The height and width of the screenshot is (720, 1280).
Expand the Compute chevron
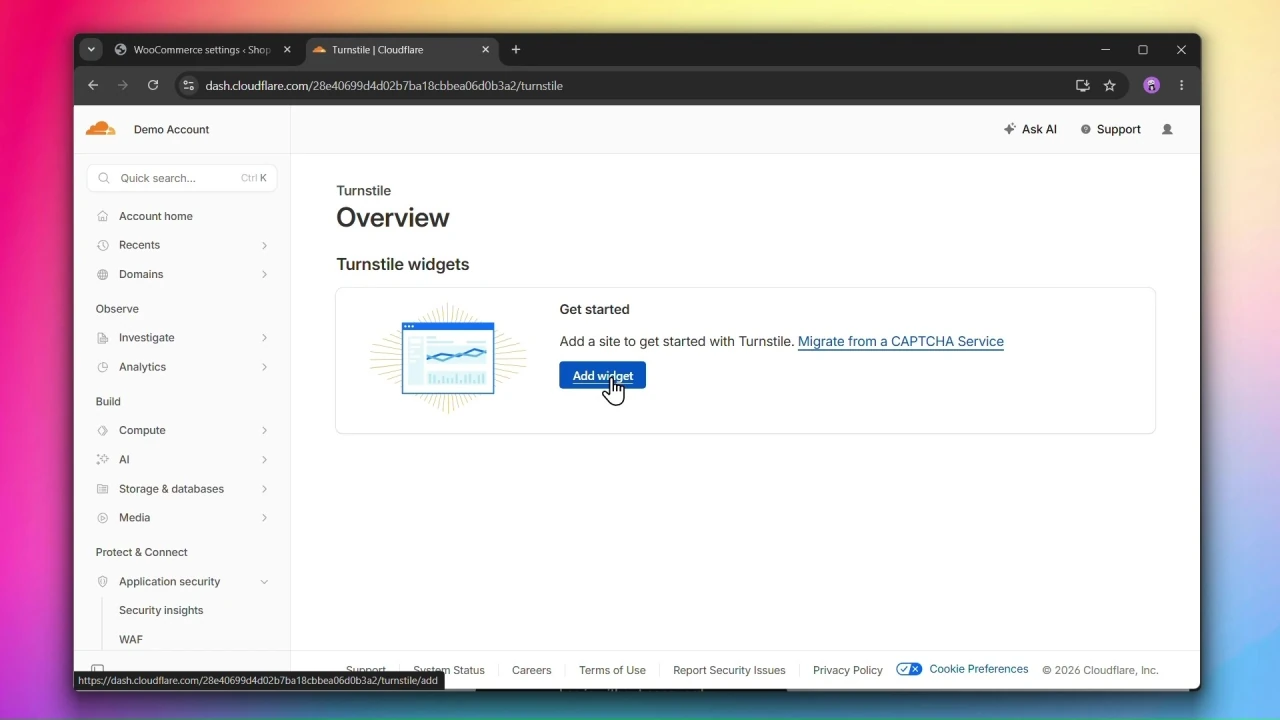264,430
